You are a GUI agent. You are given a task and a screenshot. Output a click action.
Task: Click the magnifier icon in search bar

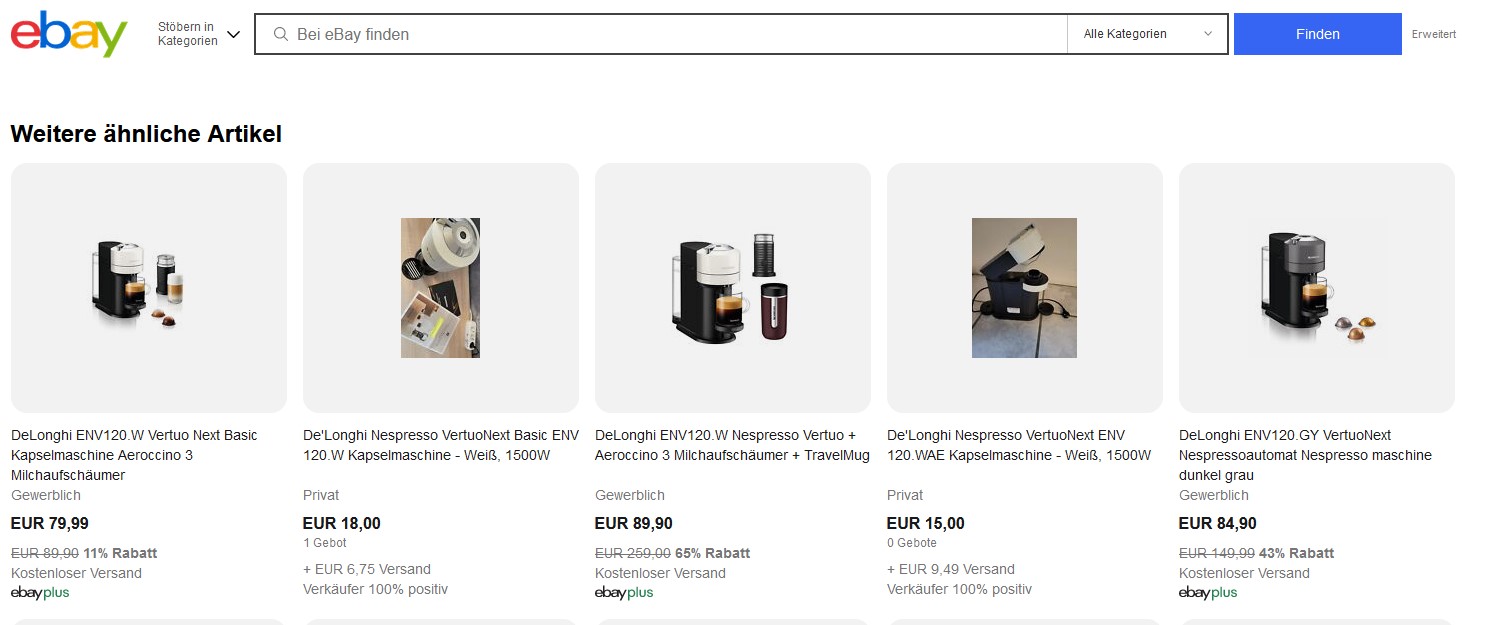click(281, 34)
